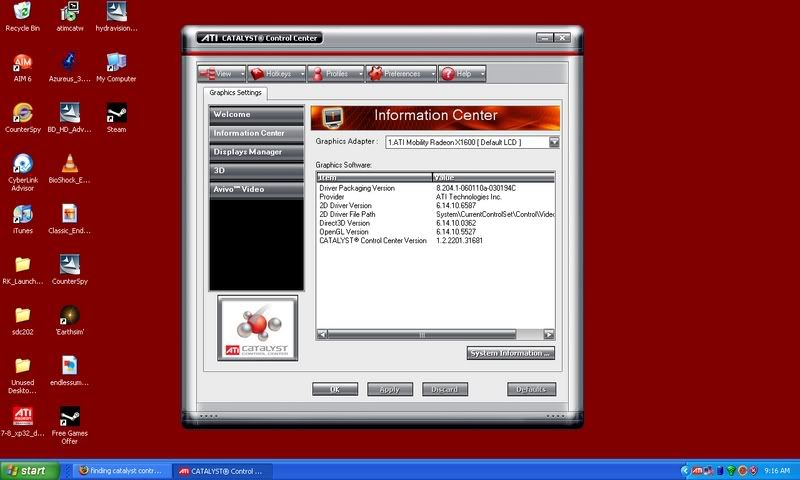Click the 9:16 AM system clock
This screenshot has width=800, height=480.
pyautogui.click(x=777, y=471)
